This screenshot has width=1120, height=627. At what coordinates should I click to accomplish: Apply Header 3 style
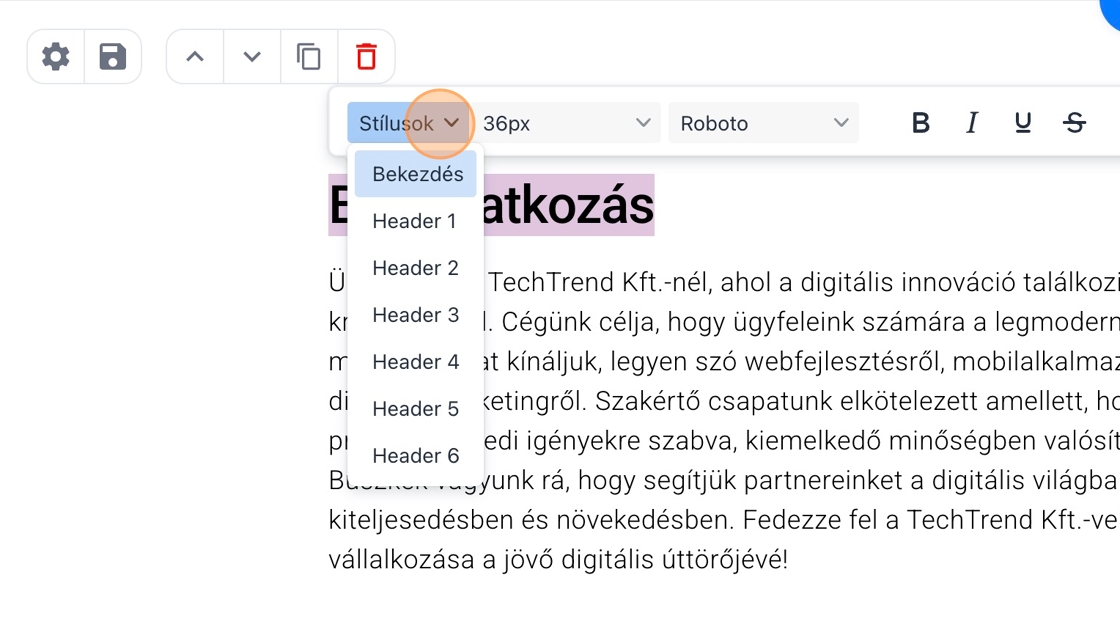[414, 315]
